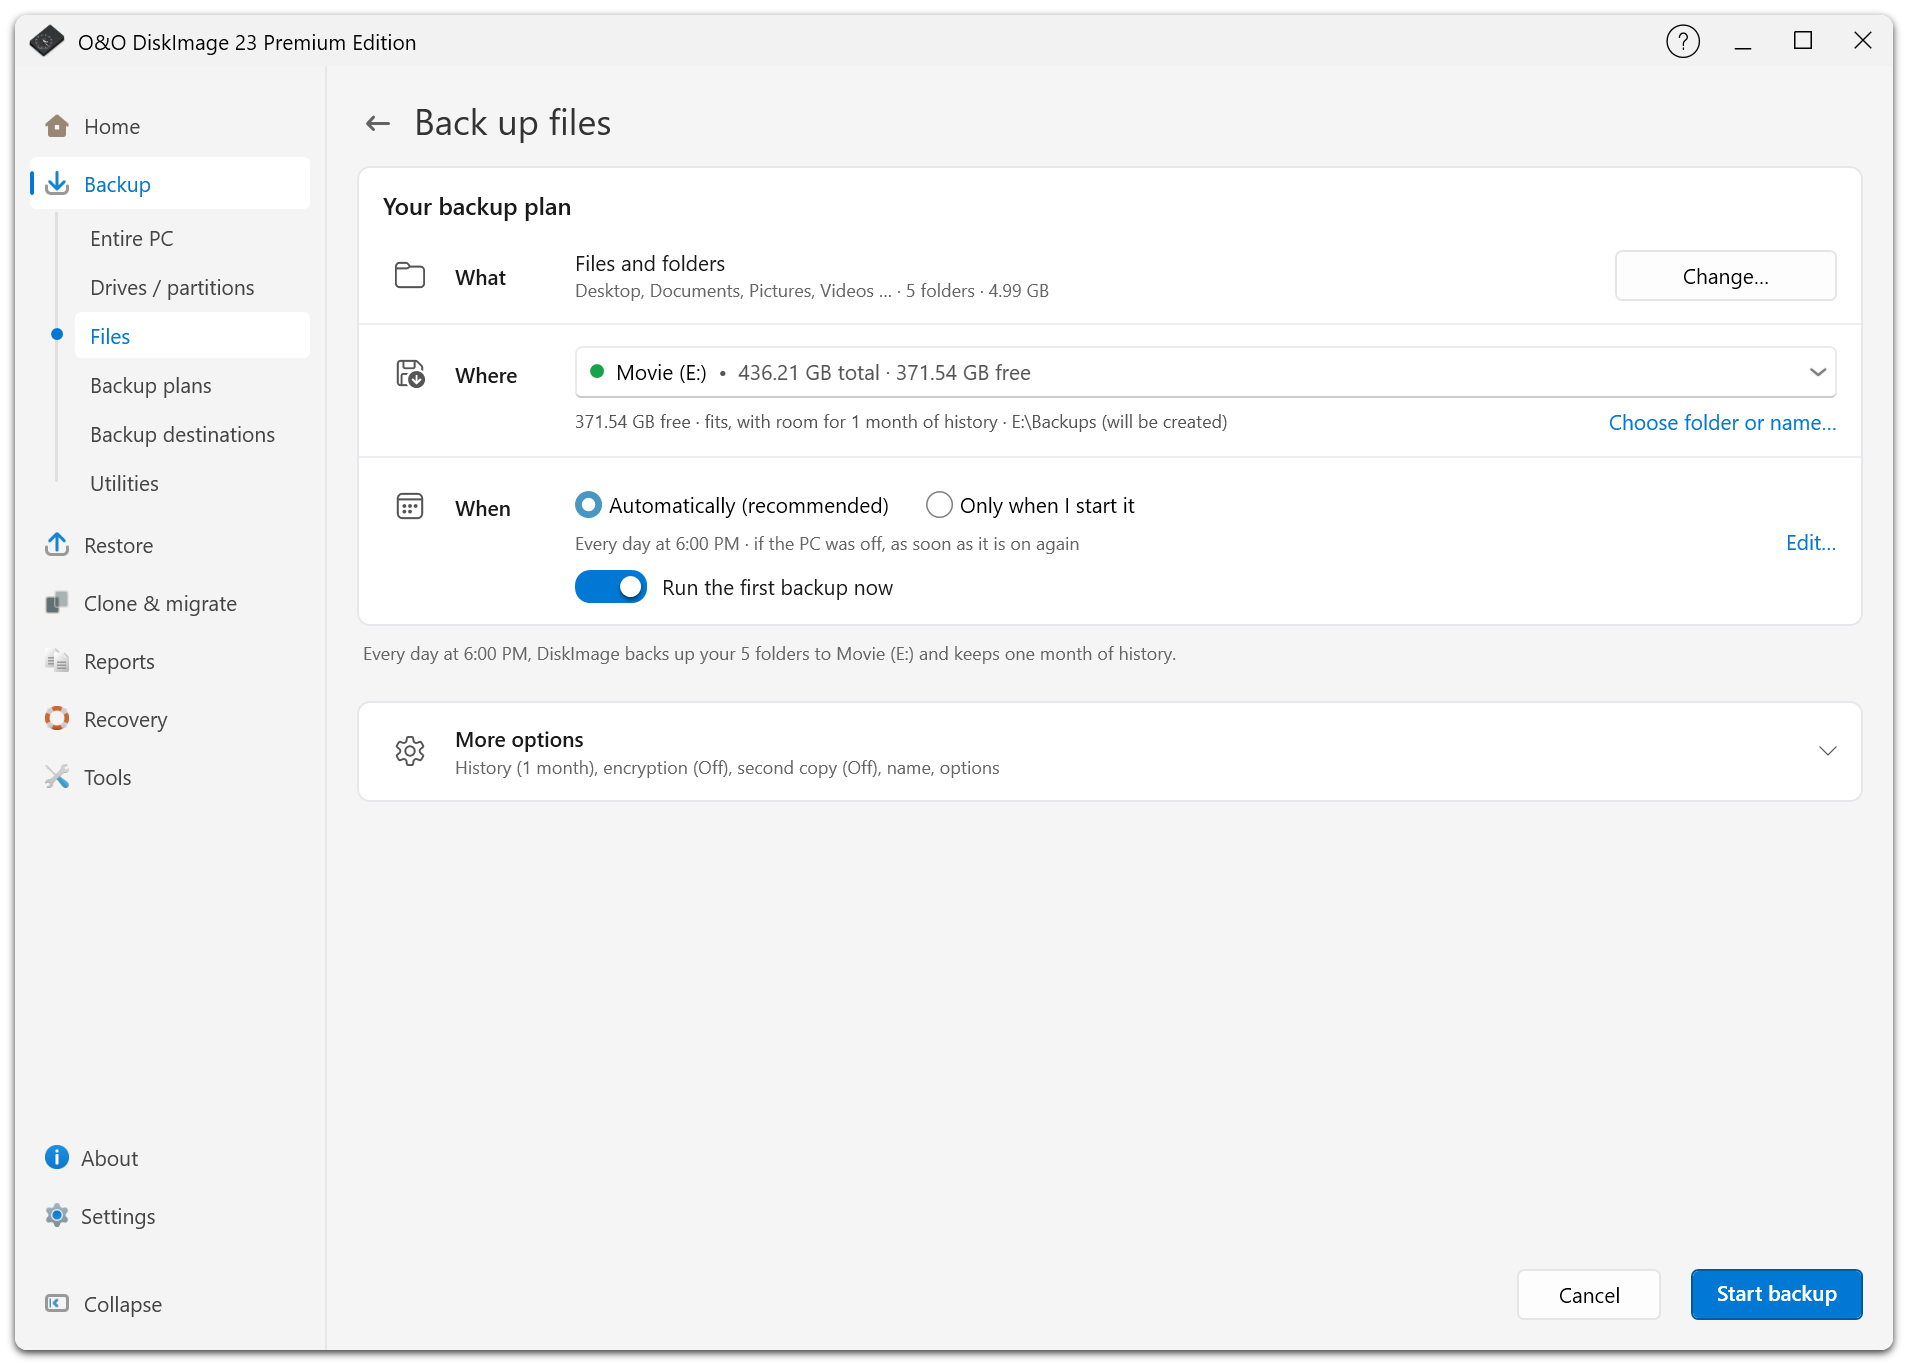Viewport: 1908px width, 1365px height.
Task: Click the Back up files page title
Action: tap(513, 123)
